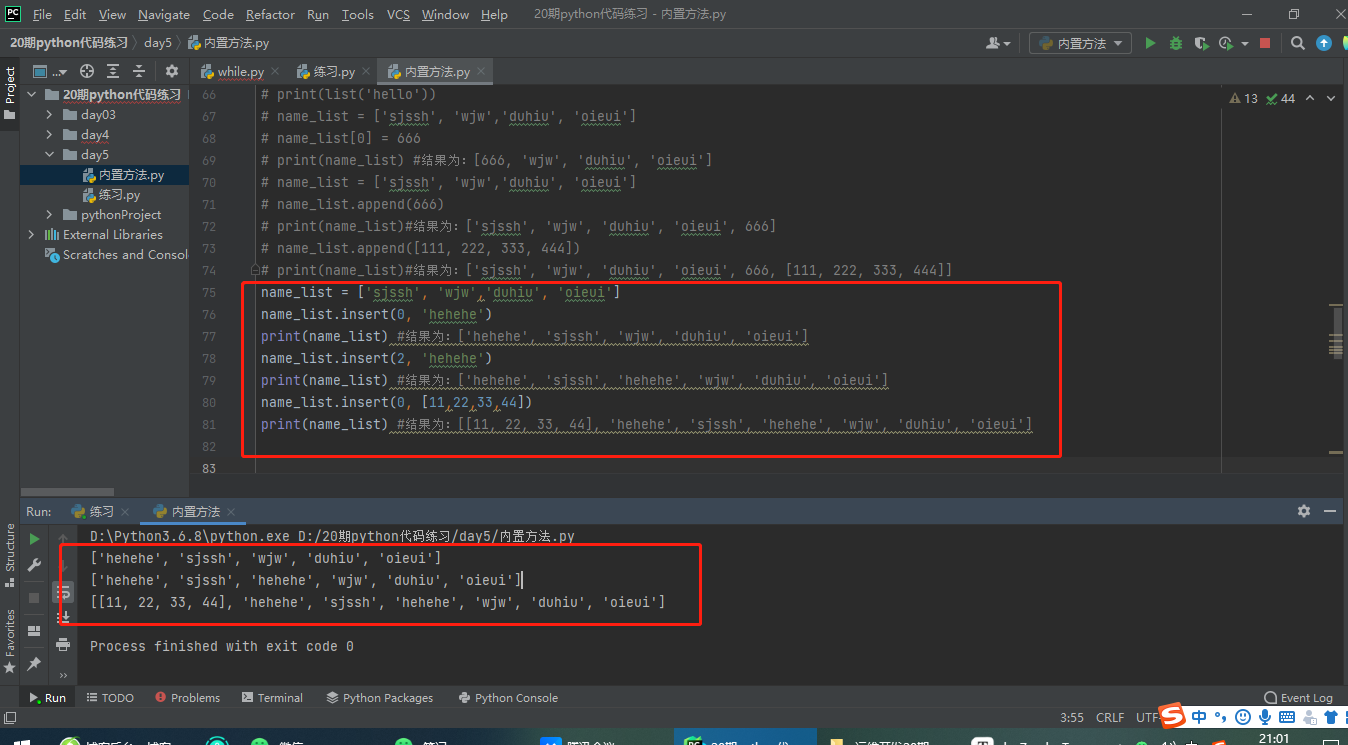Image resolution: width=1348 pixels, height=745 pixels.
Task: Expand the day4 folder
Action: tap(49, 135)
